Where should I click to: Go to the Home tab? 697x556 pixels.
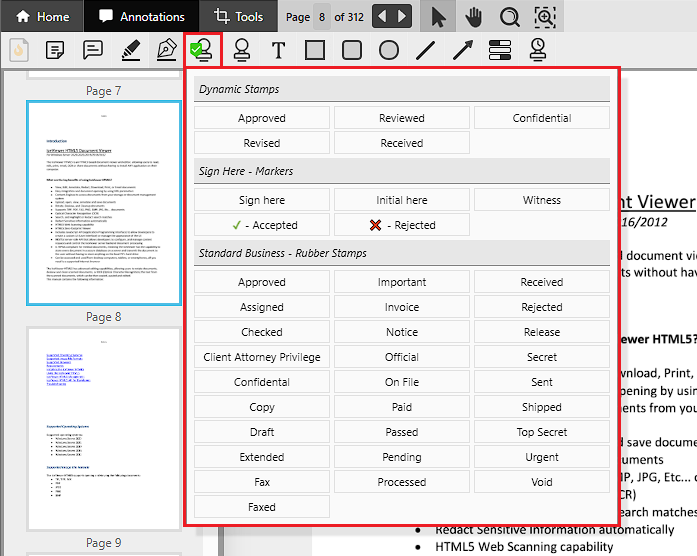click(43, 17)
